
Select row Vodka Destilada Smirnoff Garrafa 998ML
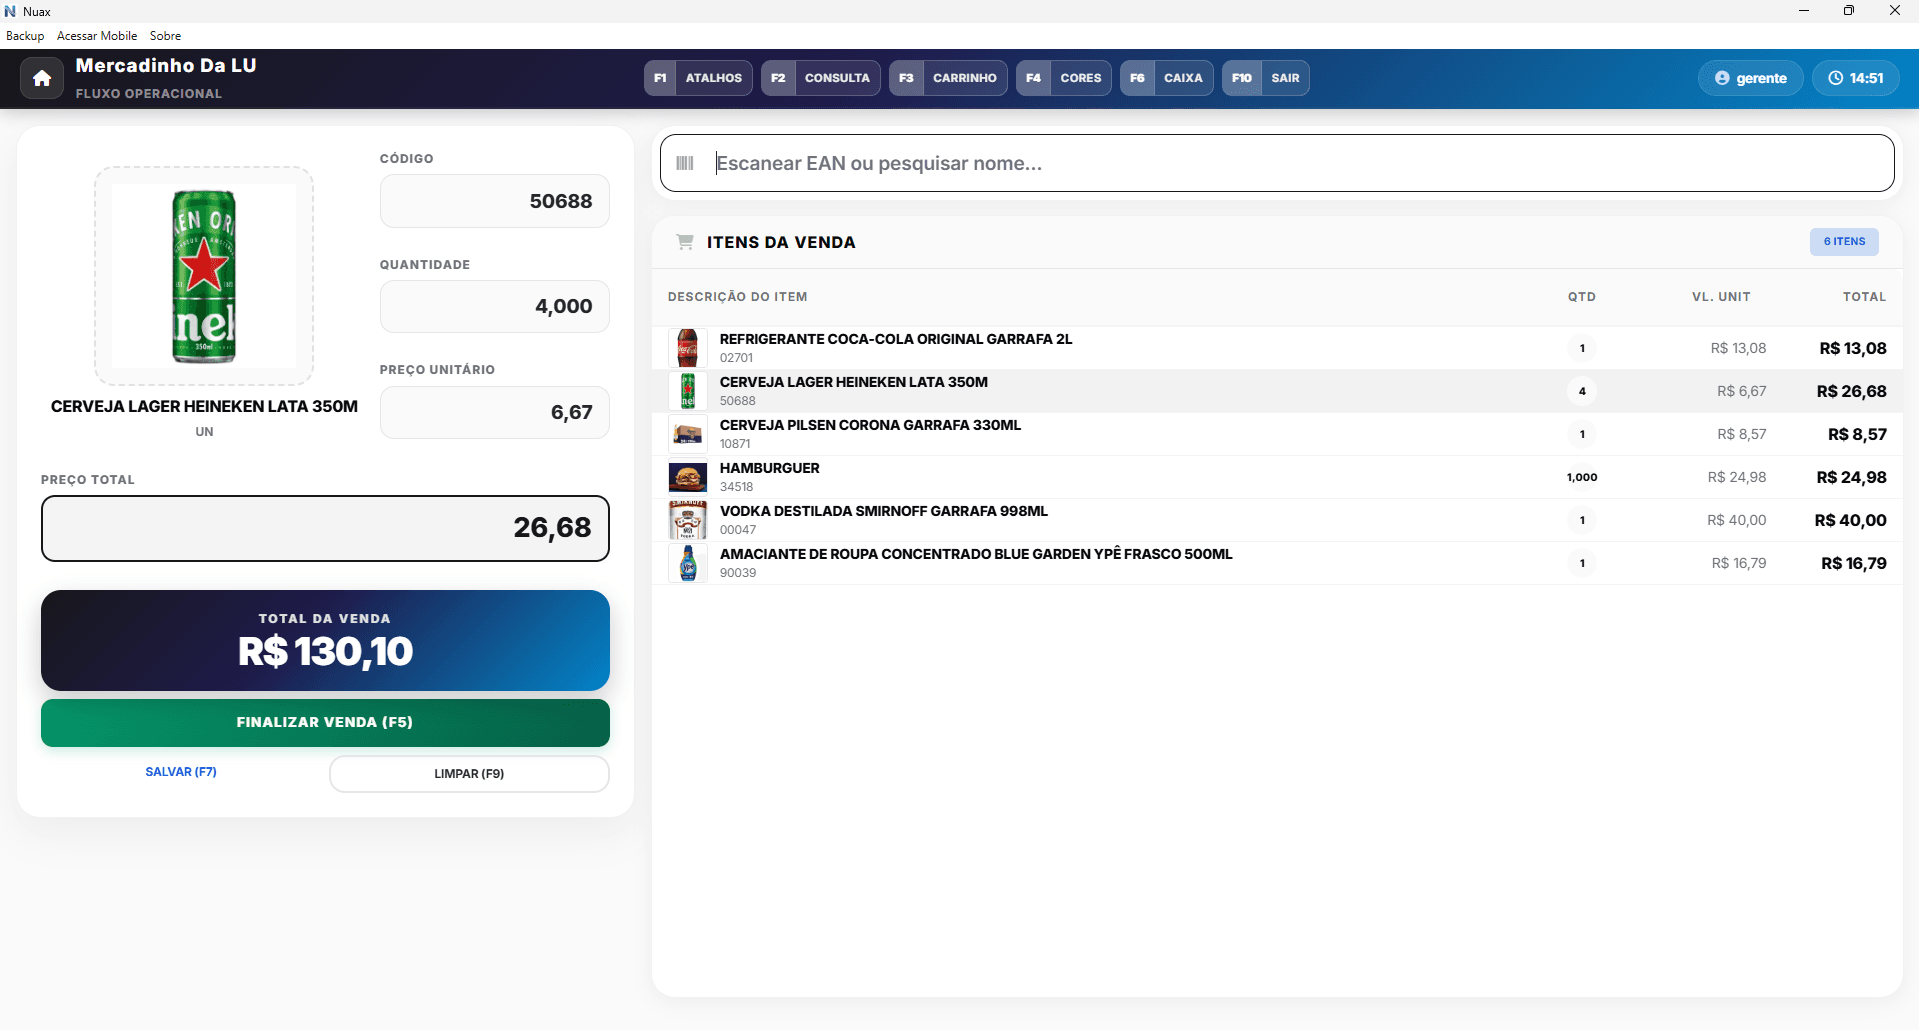coord(1277,520)
